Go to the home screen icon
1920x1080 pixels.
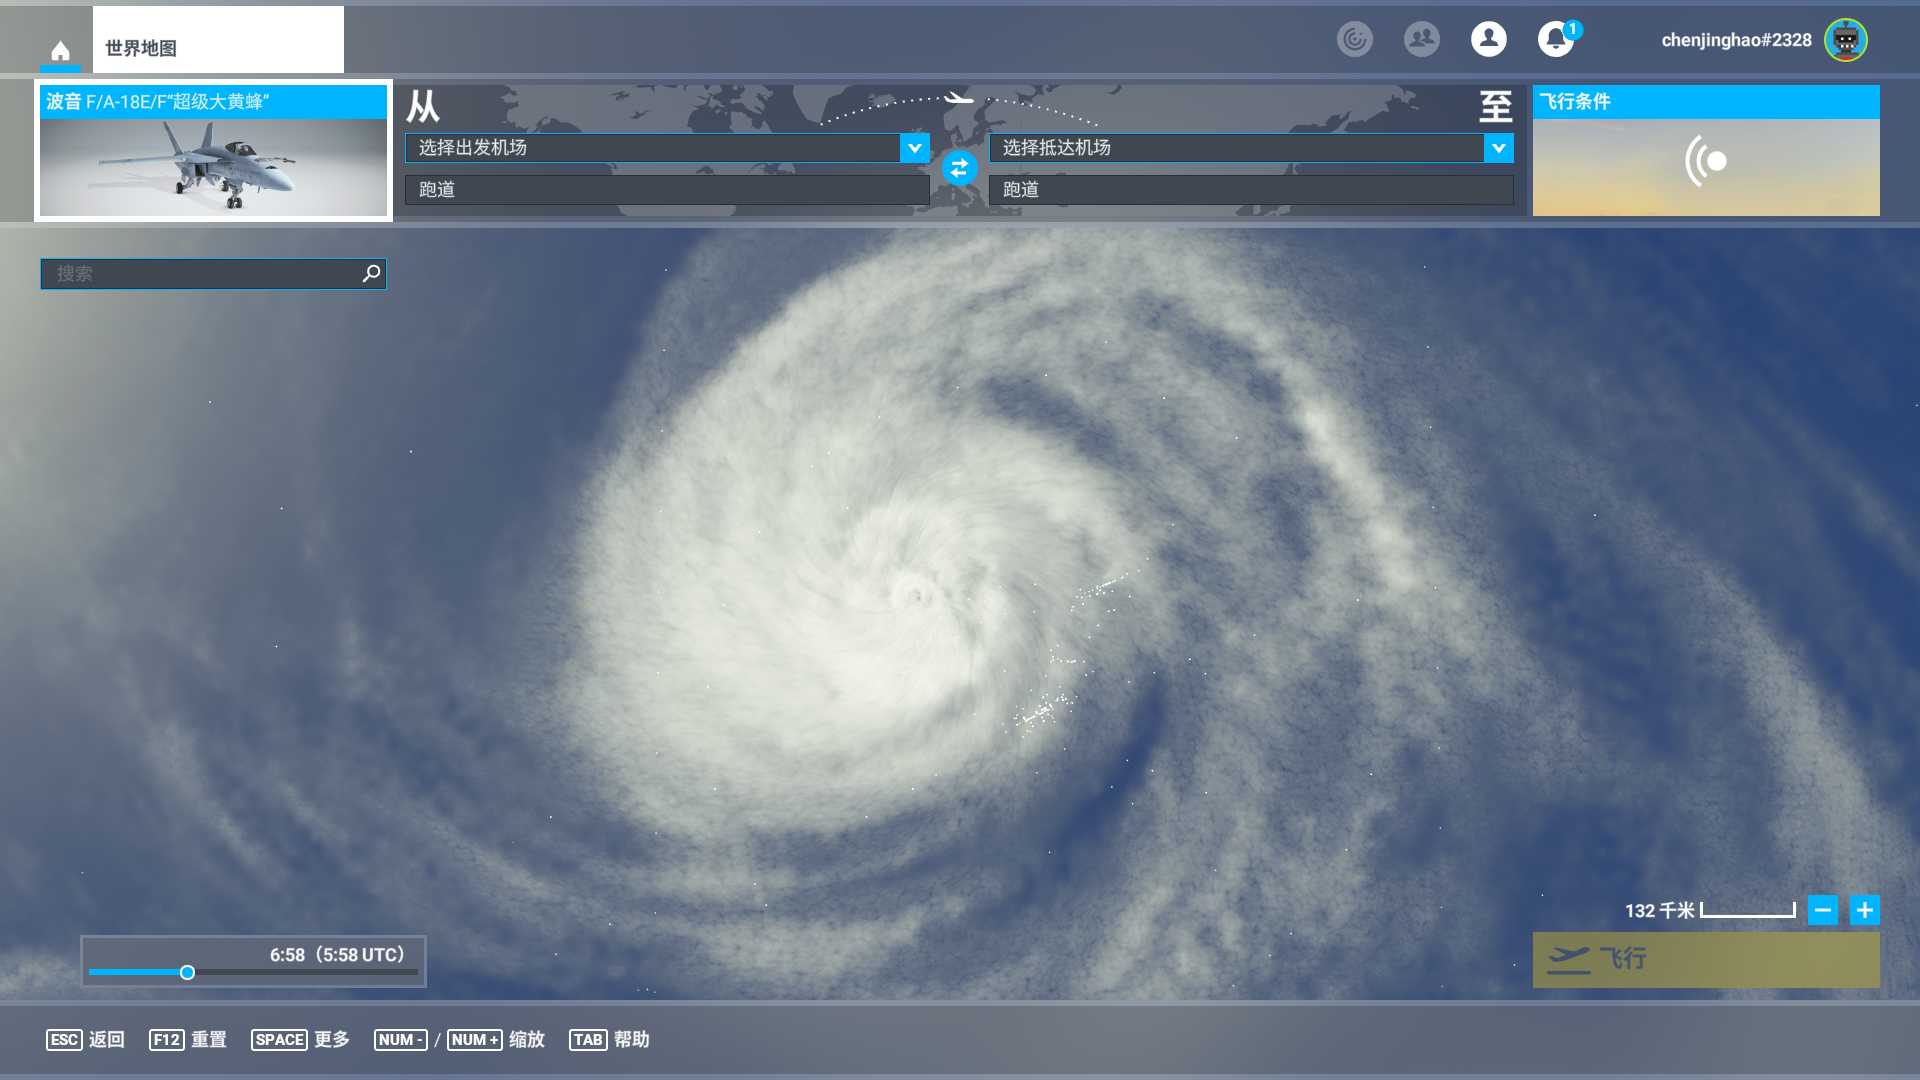pyautogui.click(x=60, y=50)
